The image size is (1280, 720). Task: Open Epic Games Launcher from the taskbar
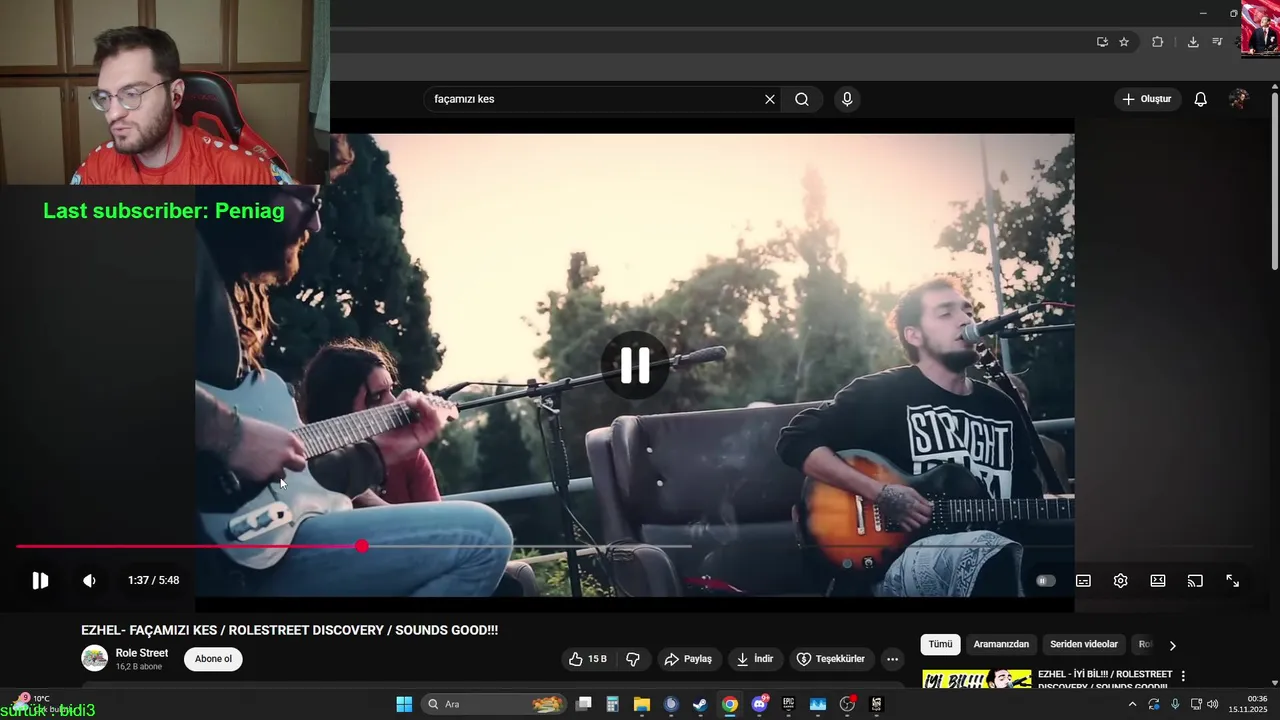788,704
